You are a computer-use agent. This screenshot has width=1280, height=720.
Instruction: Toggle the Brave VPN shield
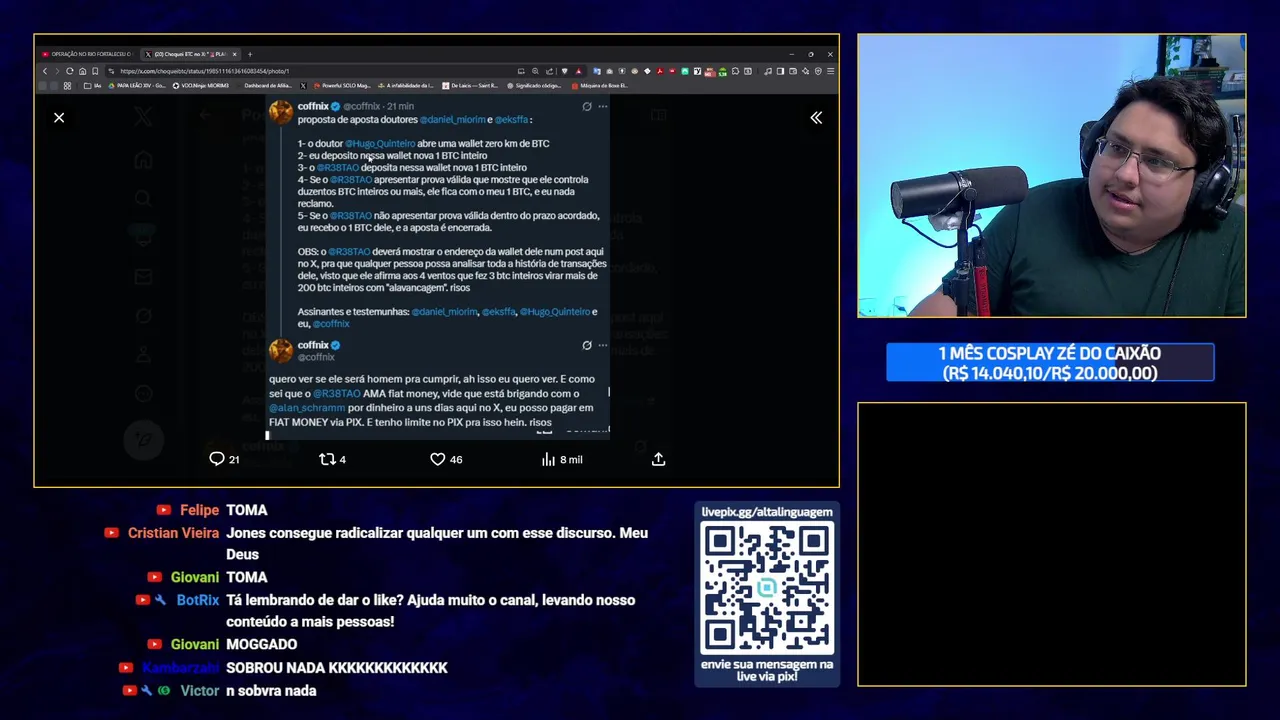pos(818,71)
